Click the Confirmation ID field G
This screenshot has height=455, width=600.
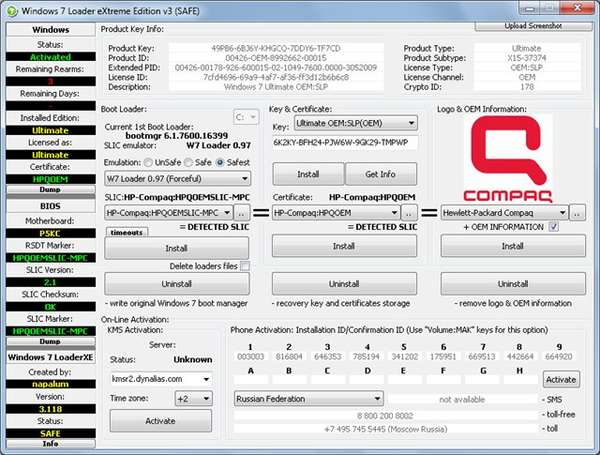click(482, 380)
